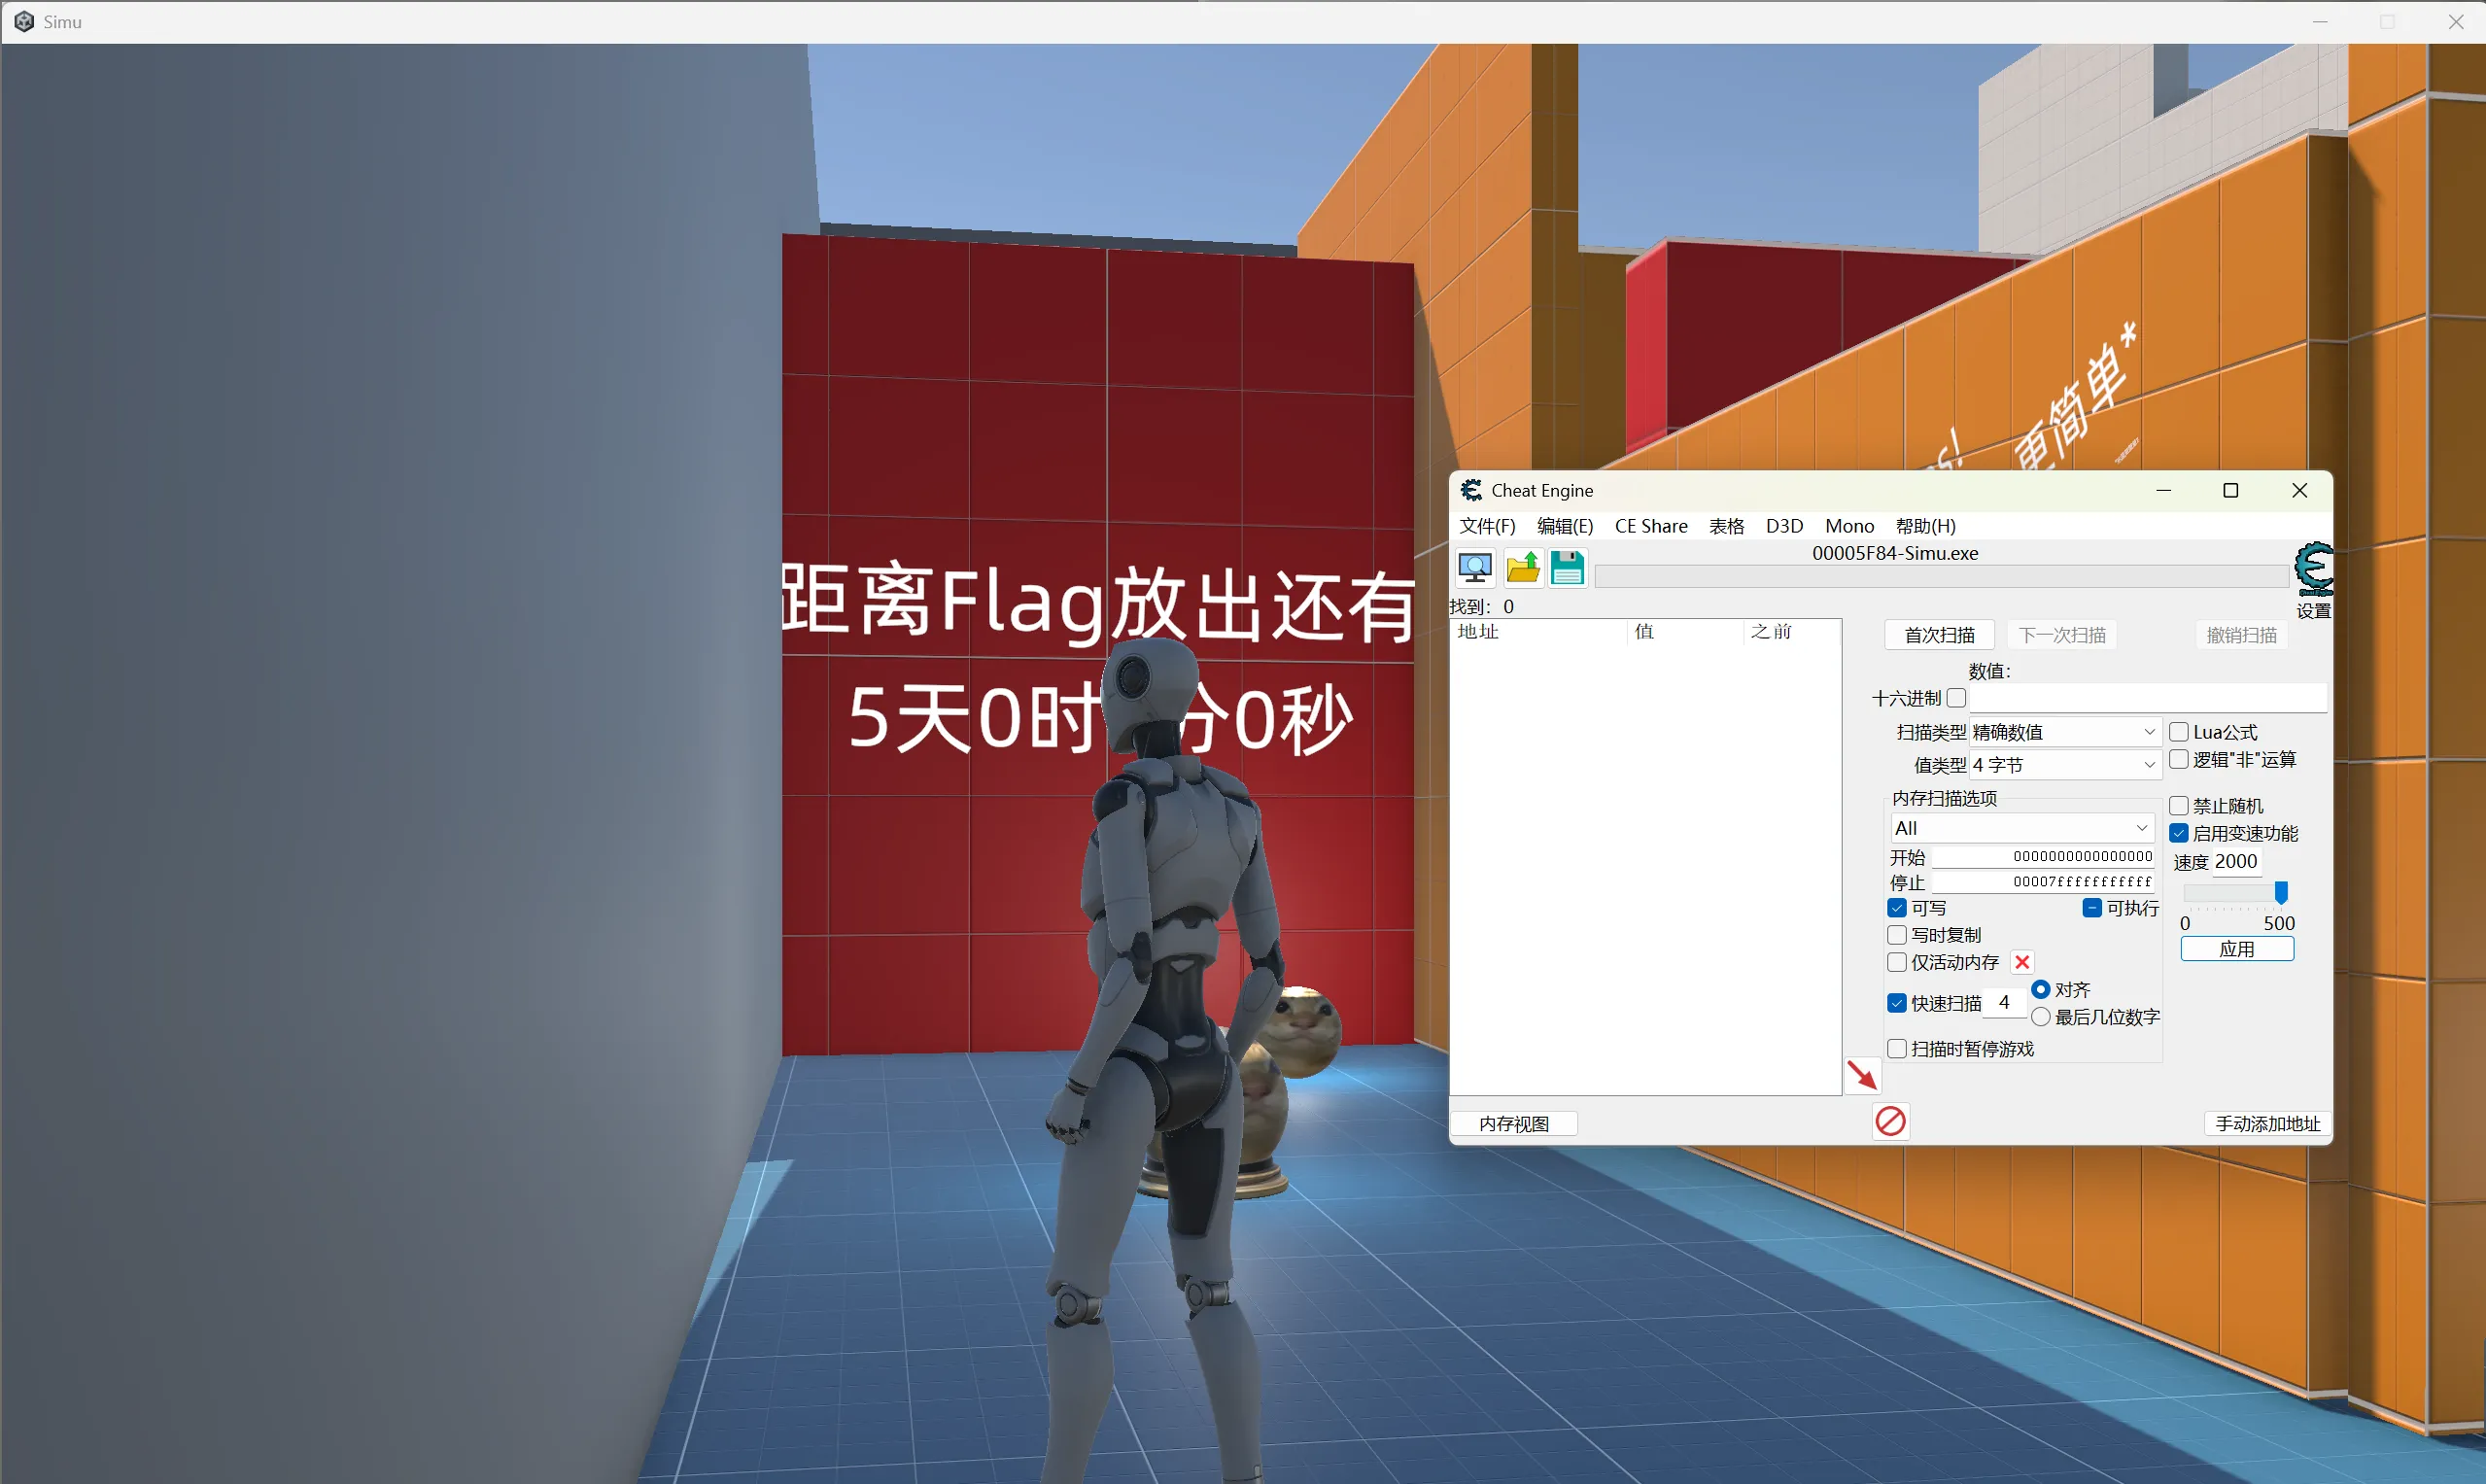Disable the 启用变速功能 speedhack checkbox
This screenshot has height=1484, width=2486.
[x=2179, y=833]
